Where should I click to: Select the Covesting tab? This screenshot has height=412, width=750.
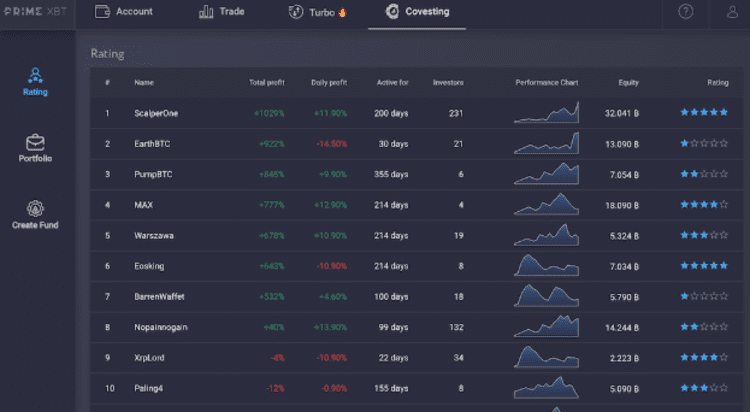coord(417,12)
